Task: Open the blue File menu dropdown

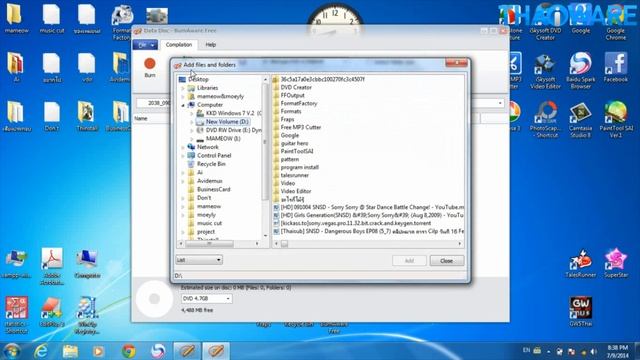Action: click(x=145, y=45)
